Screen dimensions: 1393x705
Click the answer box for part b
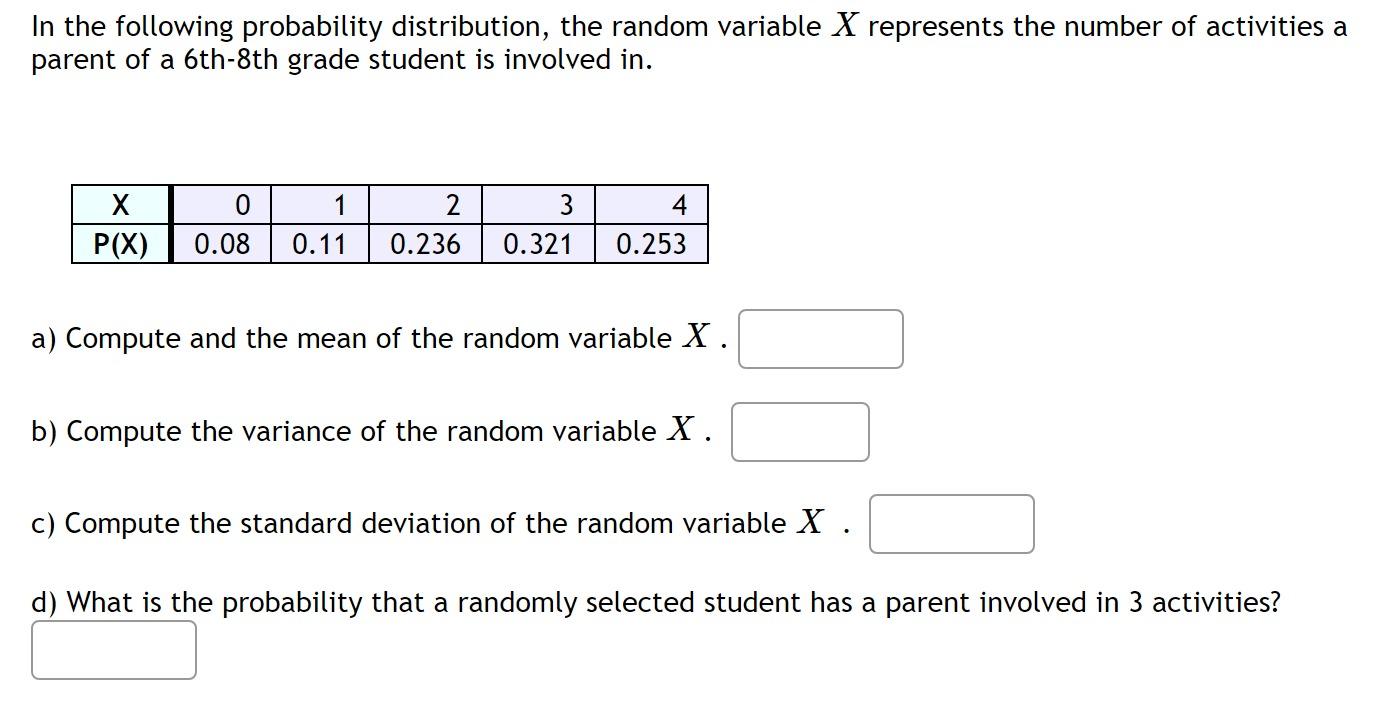pos(800,431)
